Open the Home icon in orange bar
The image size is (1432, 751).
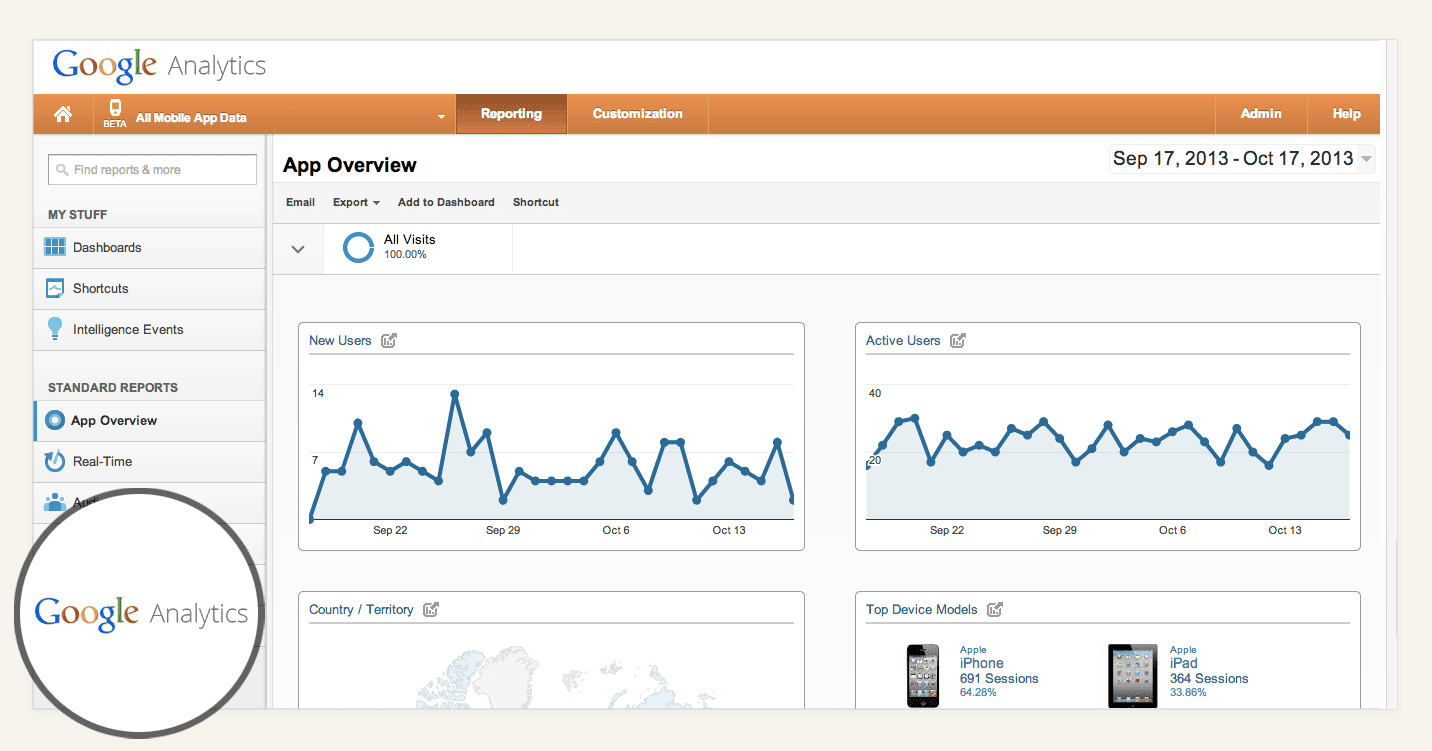(63, 114)
